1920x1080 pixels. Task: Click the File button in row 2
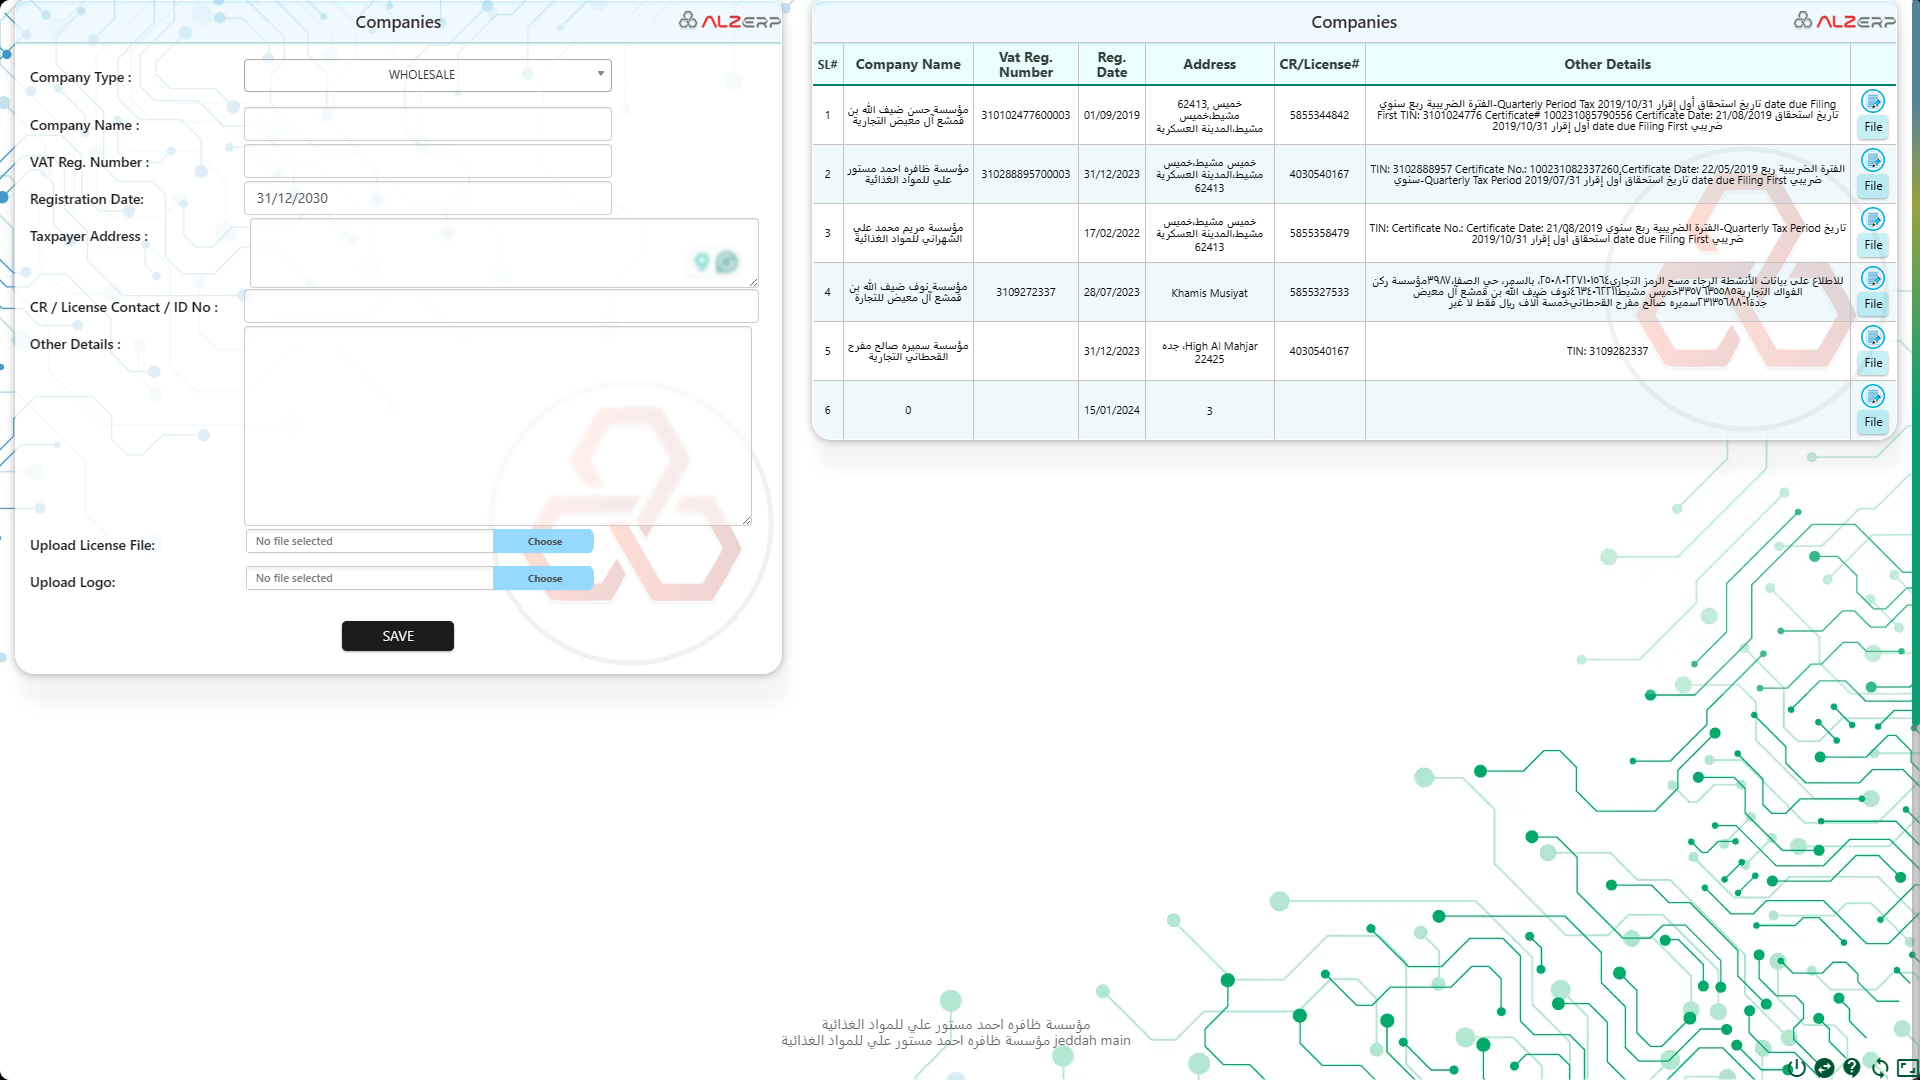click(1873, 186)
